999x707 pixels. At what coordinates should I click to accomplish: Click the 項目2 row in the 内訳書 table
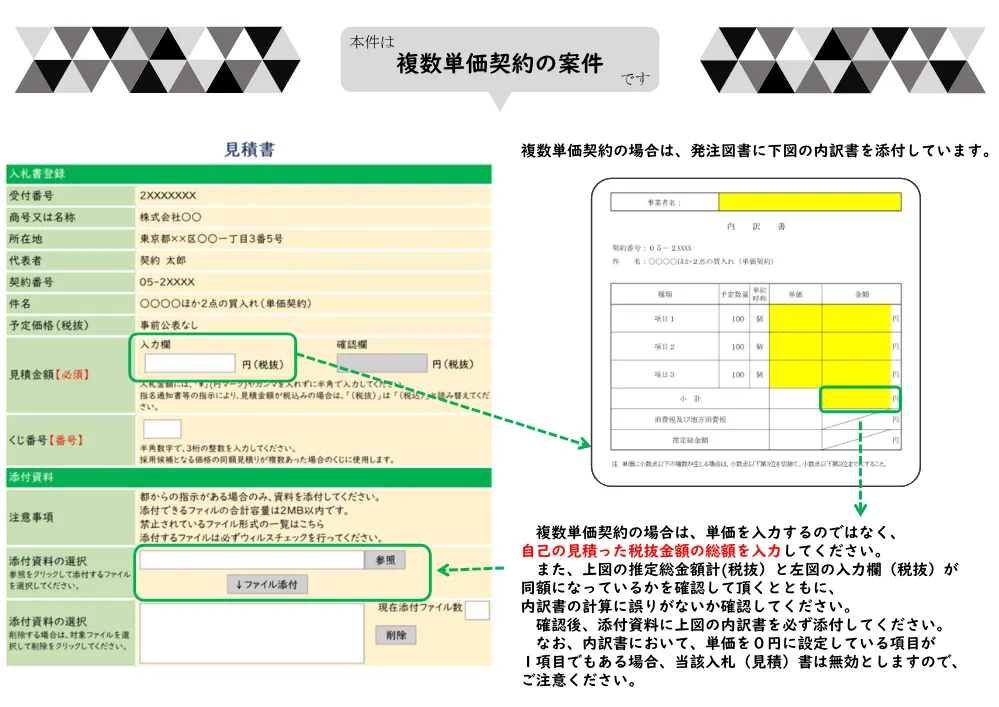tap(756, 346)
